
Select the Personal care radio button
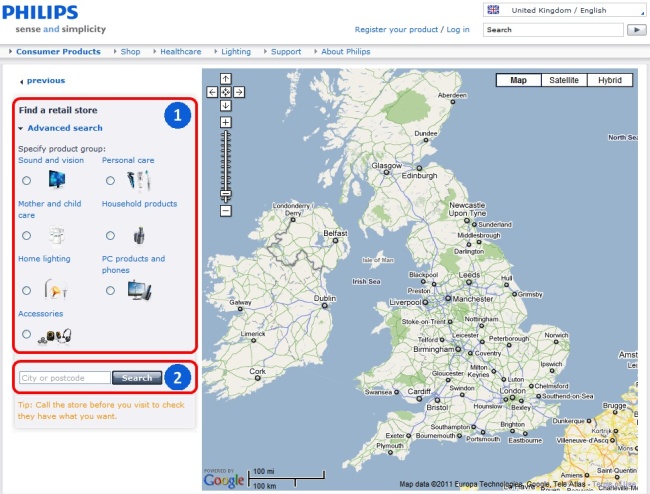[110, 181]
